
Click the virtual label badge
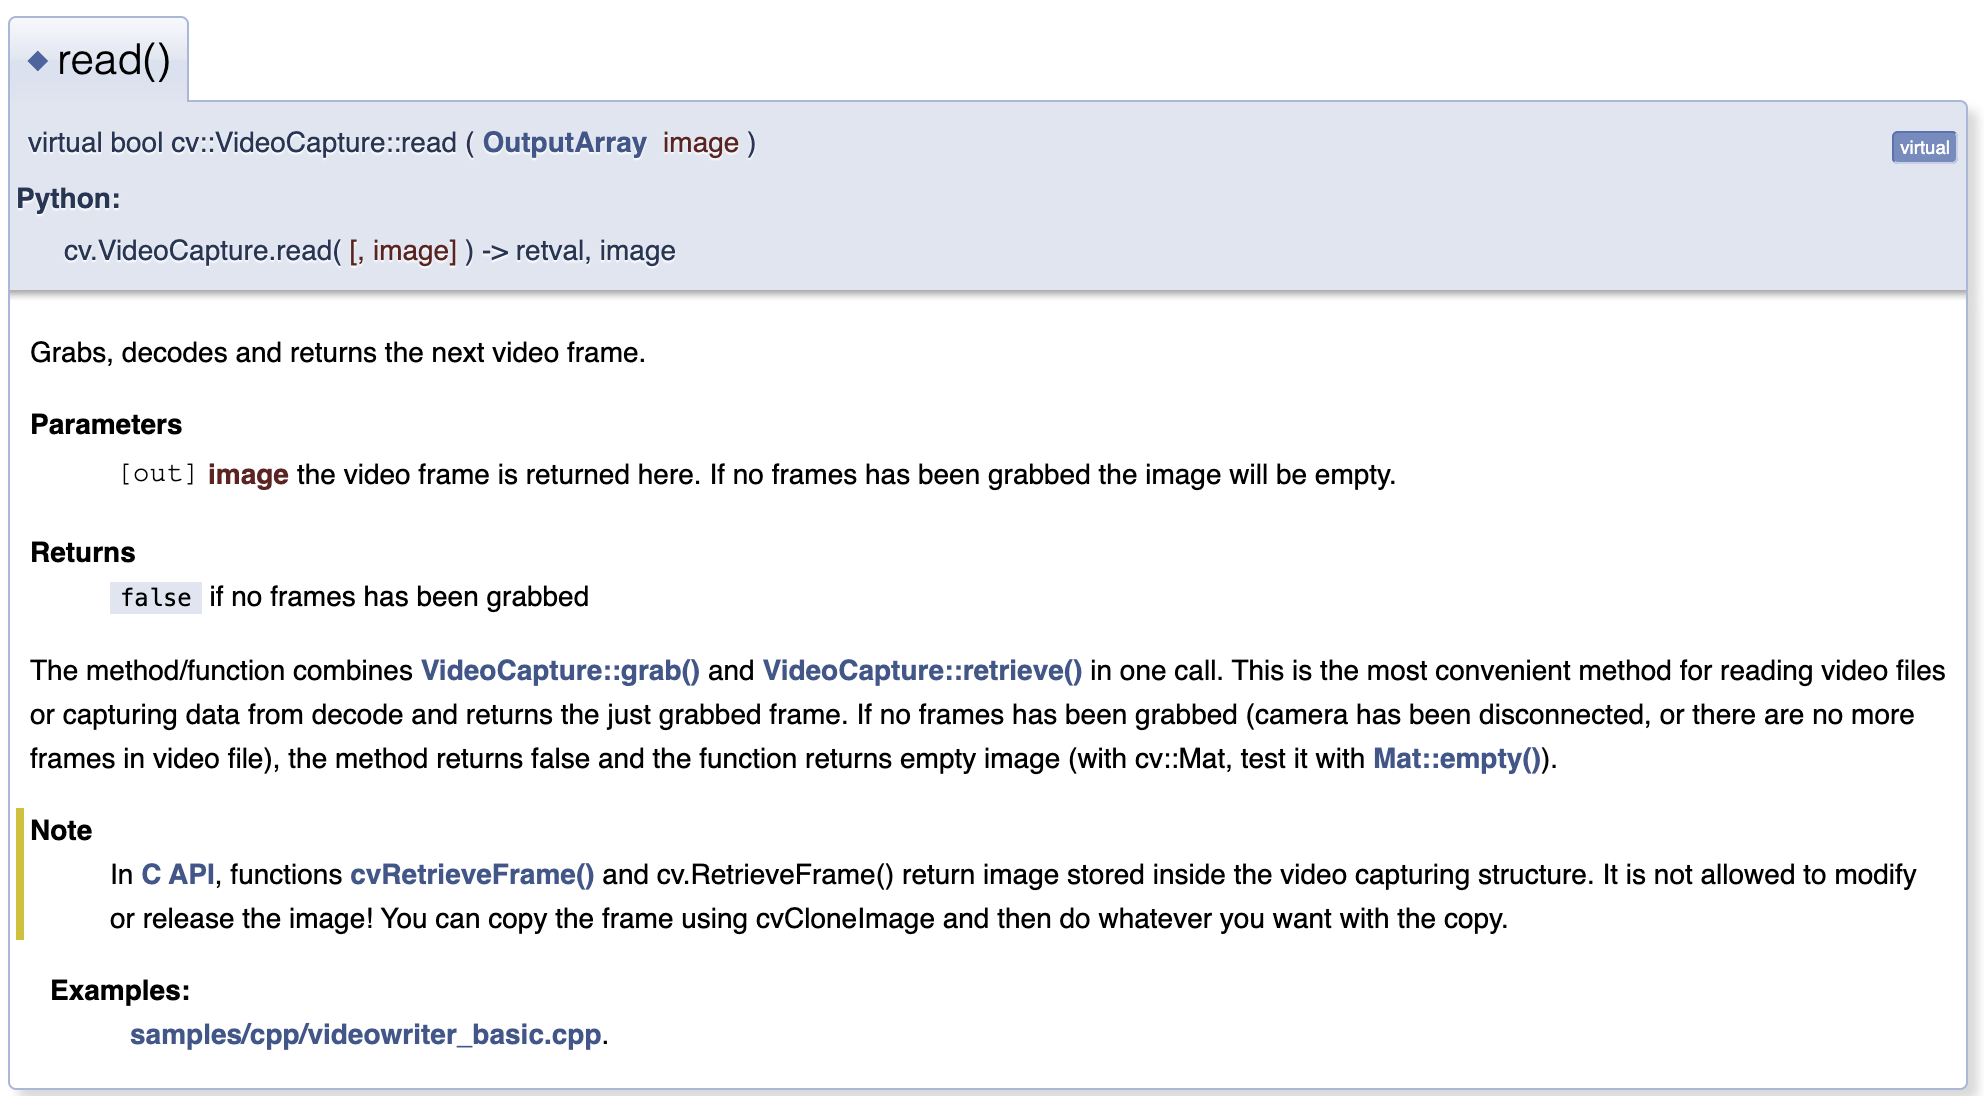(1923, 147)
